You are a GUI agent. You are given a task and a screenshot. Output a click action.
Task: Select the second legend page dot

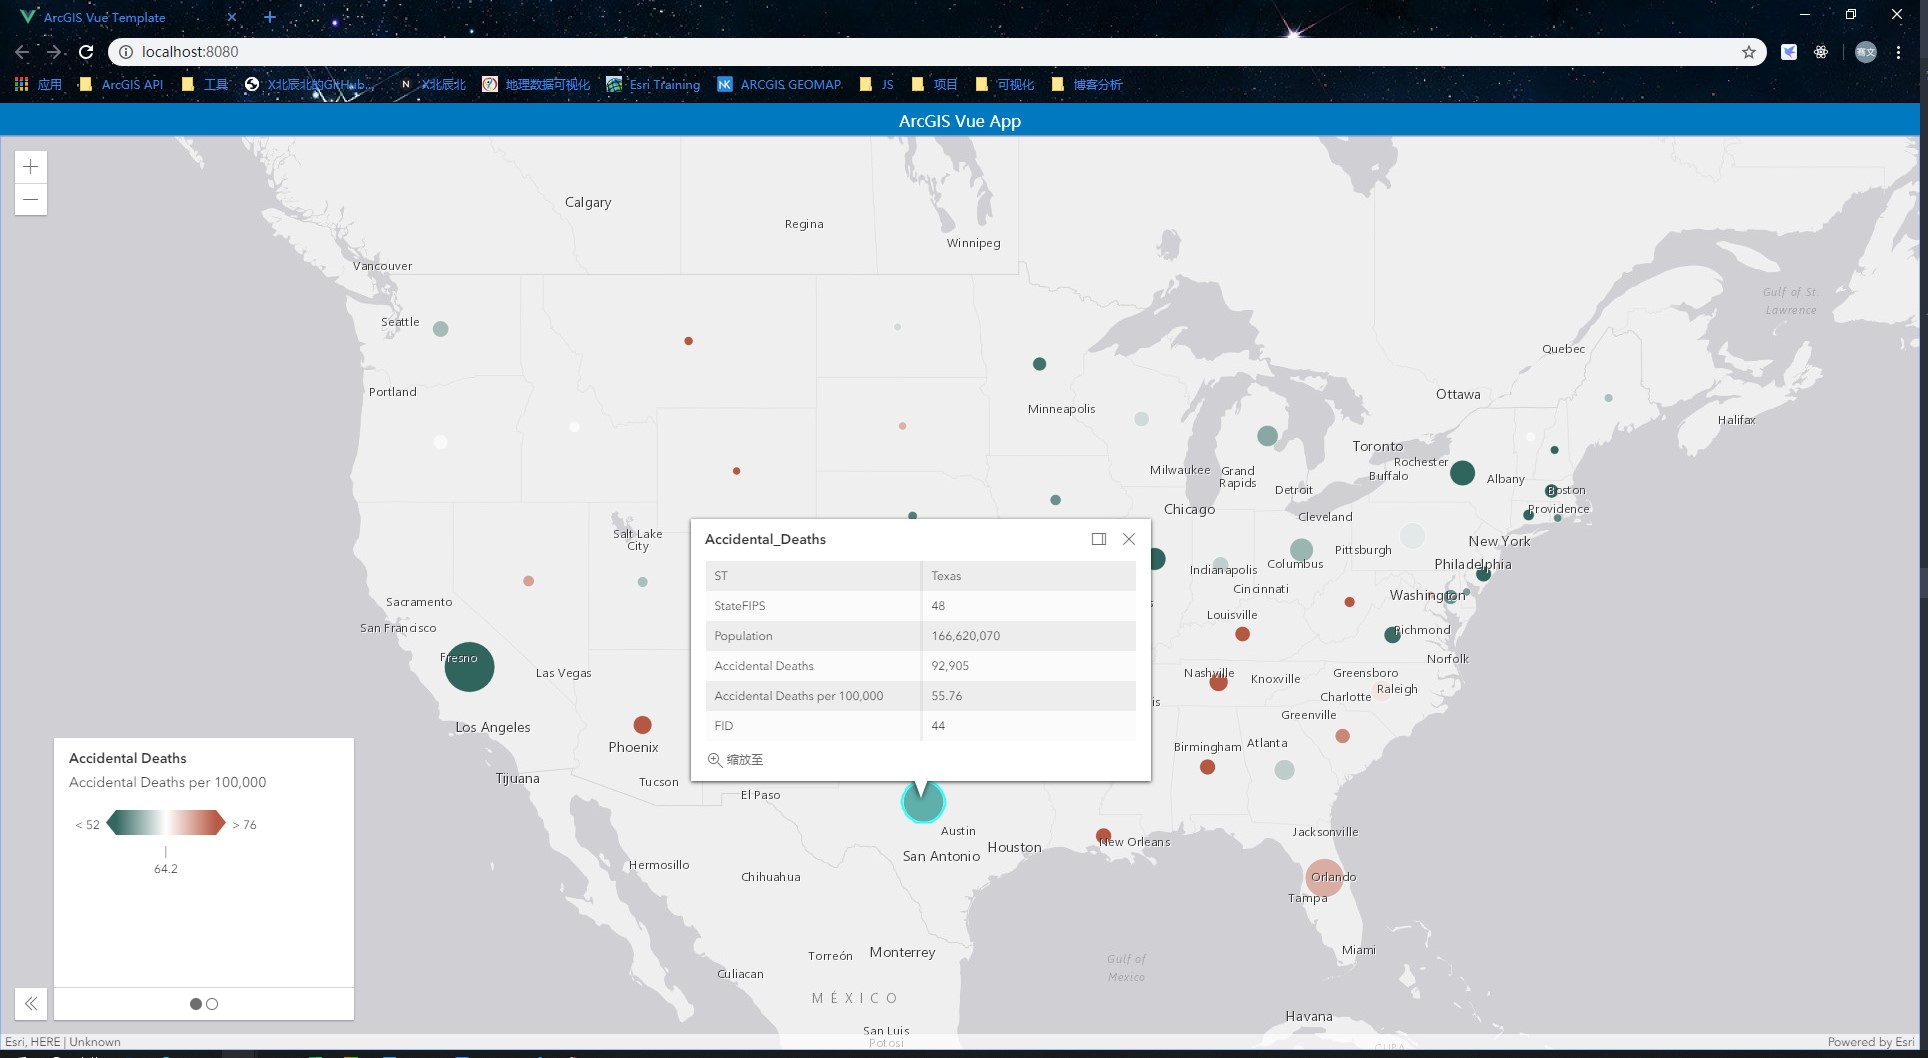(x=212, y=1004)
